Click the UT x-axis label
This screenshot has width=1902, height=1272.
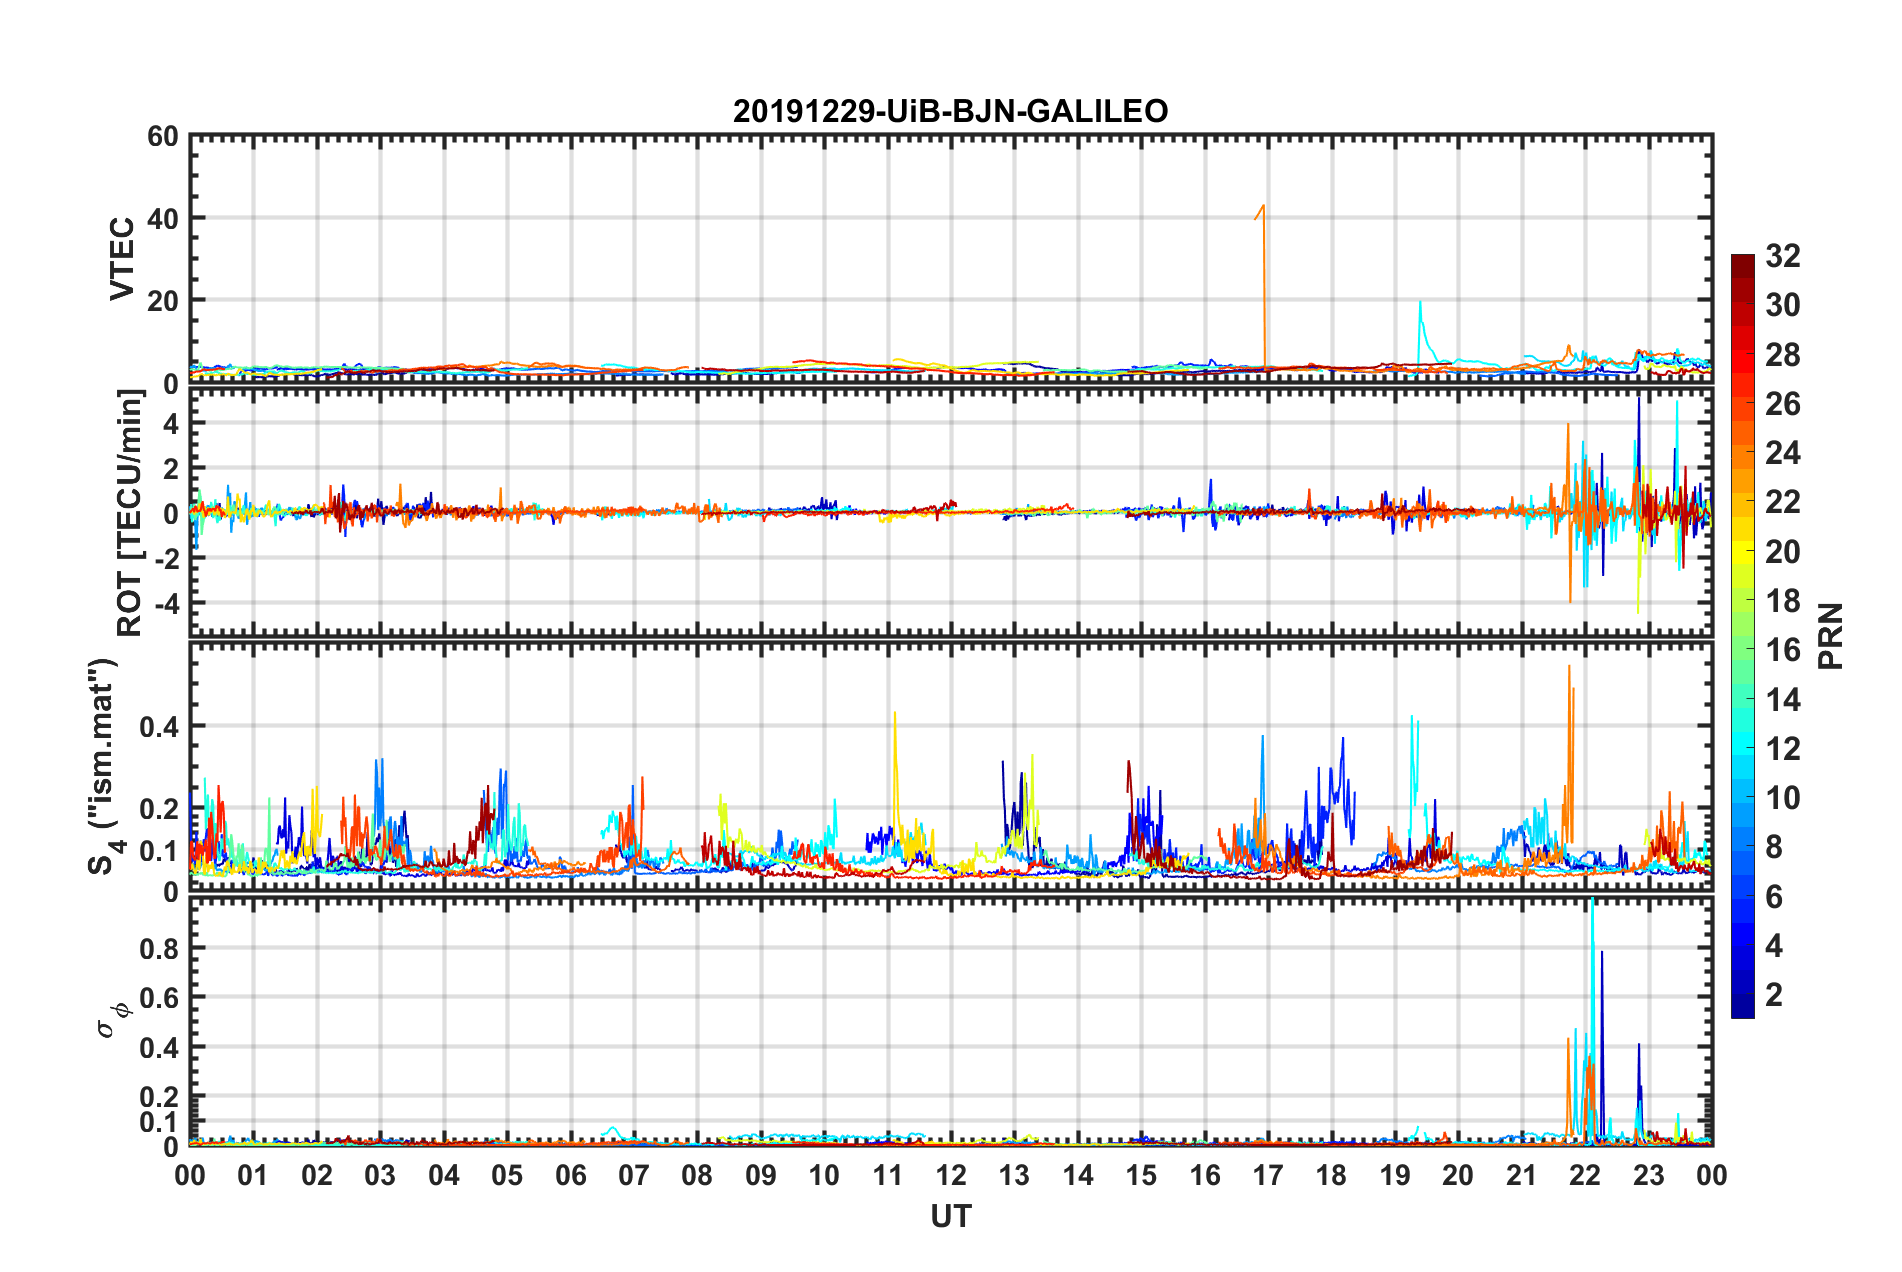[951, 1216]
